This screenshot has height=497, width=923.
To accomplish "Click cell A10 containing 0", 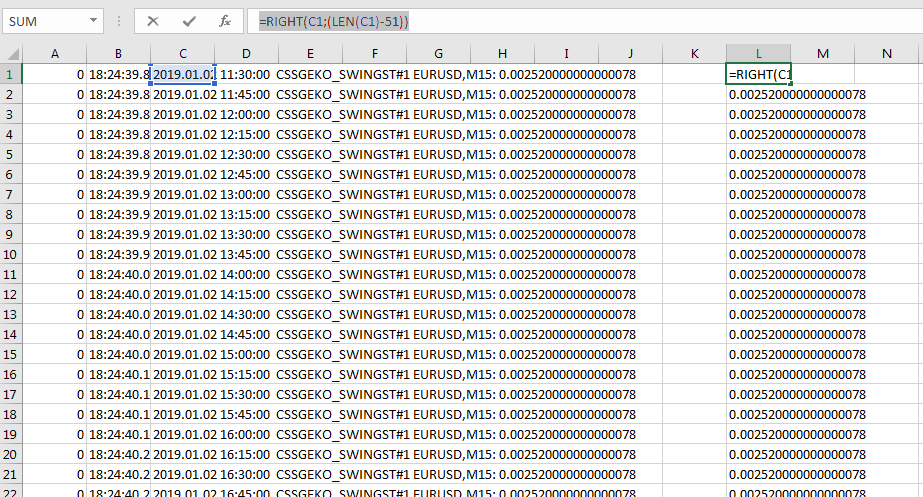I will pos(55,254).
